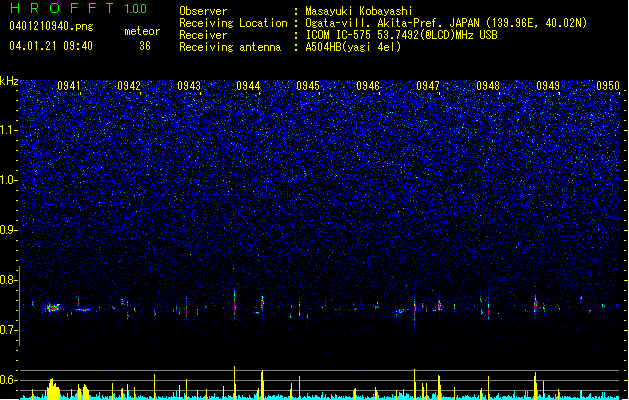
Task: Select the filename 0401210940.png
Action: [51, 26]
